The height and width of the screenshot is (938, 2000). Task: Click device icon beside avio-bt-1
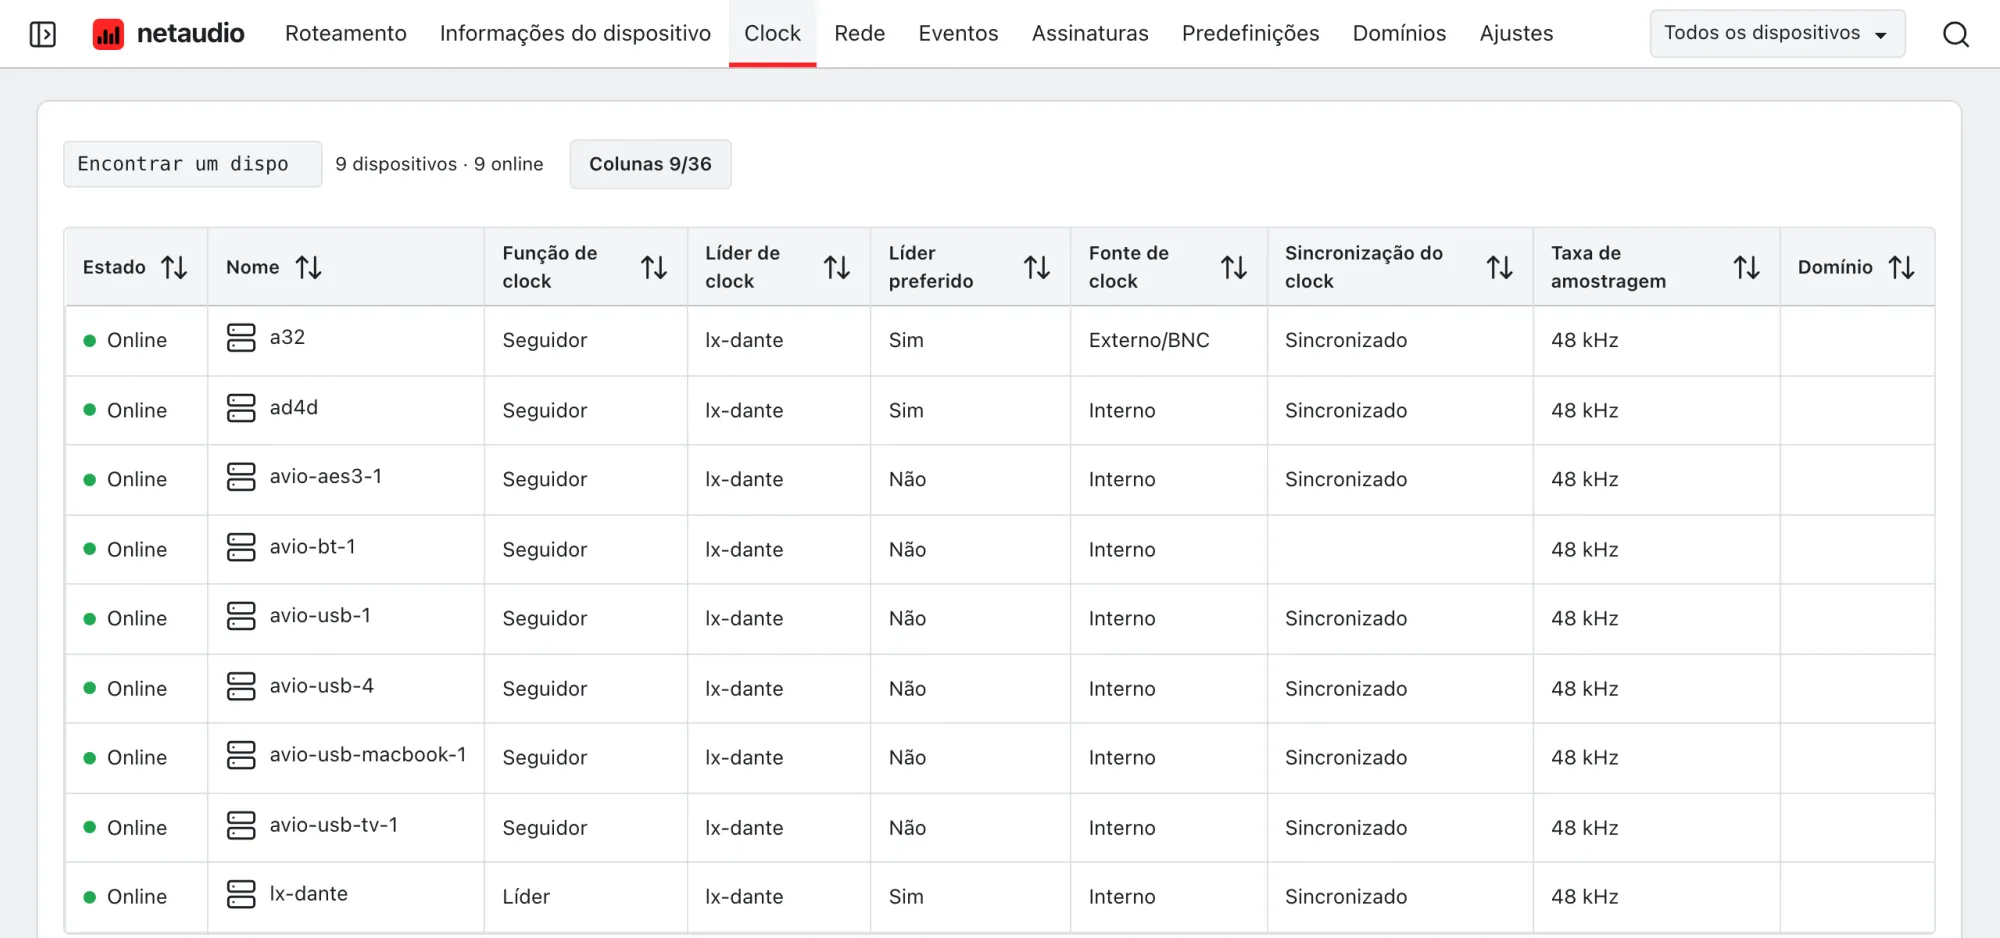[241, 547]
